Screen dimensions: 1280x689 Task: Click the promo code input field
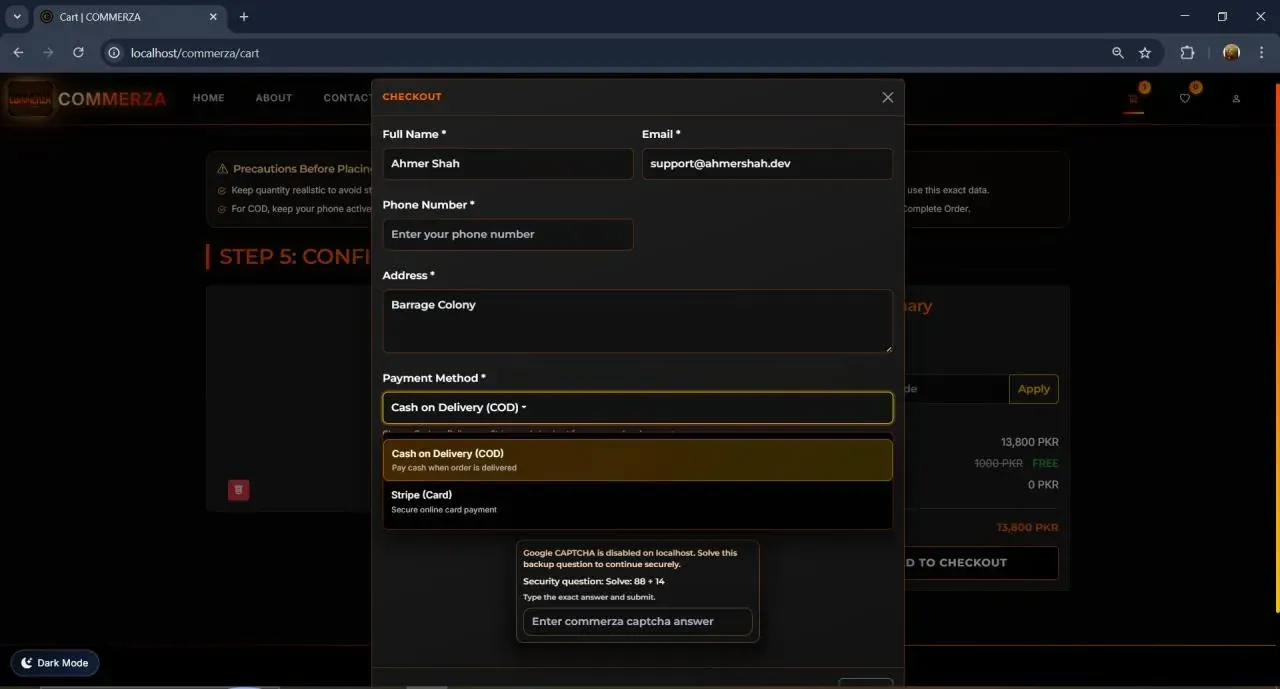click(955, 389)
